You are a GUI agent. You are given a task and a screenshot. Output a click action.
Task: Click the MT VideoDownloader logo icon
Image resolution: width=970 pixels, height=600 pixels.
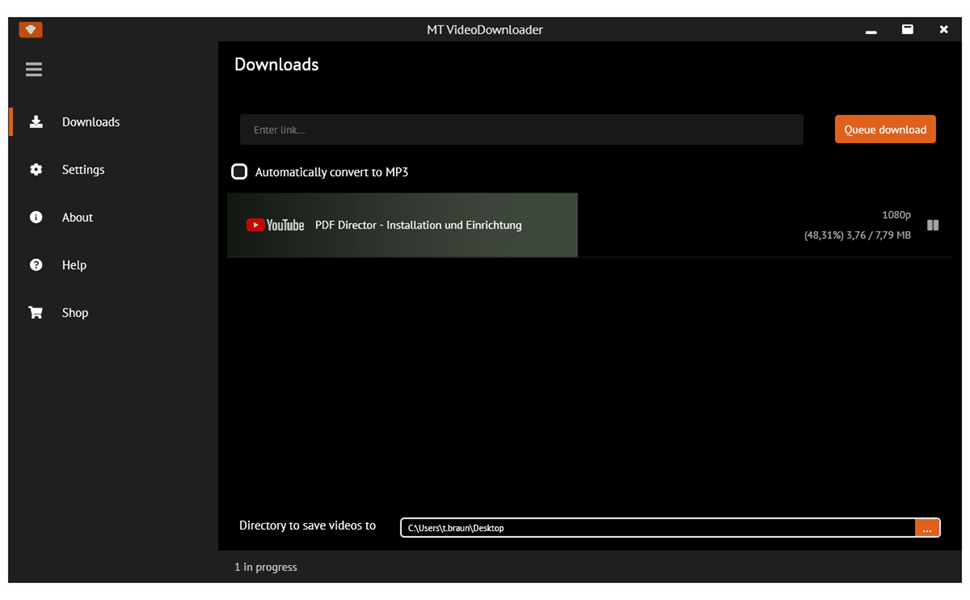click(30, 29)
